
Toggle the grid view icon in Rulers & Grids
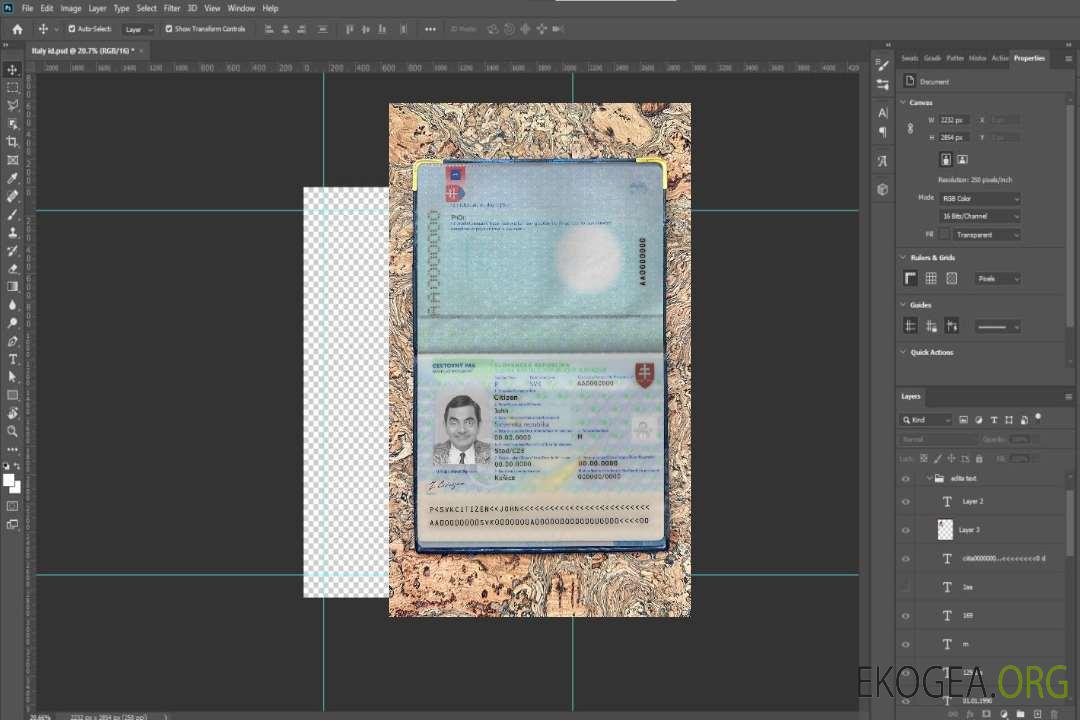[x=931, y=278]
